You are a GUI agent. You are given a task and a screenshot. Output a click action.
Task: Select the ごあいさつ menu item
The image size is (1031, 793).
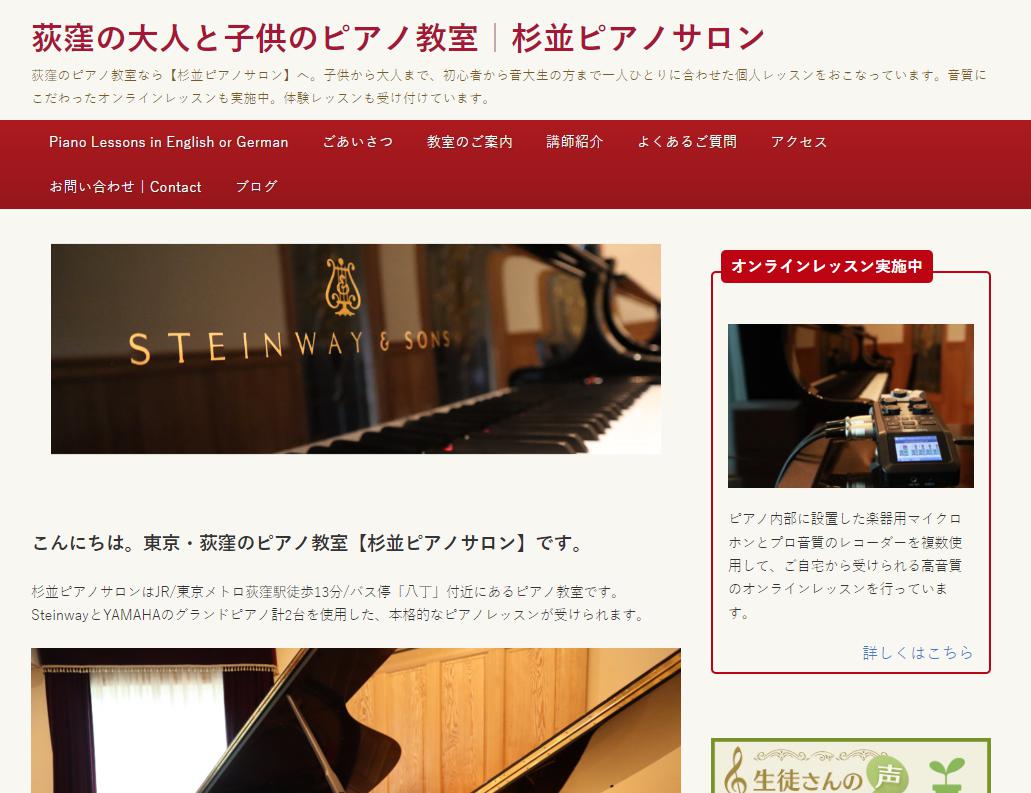[358, 142]
